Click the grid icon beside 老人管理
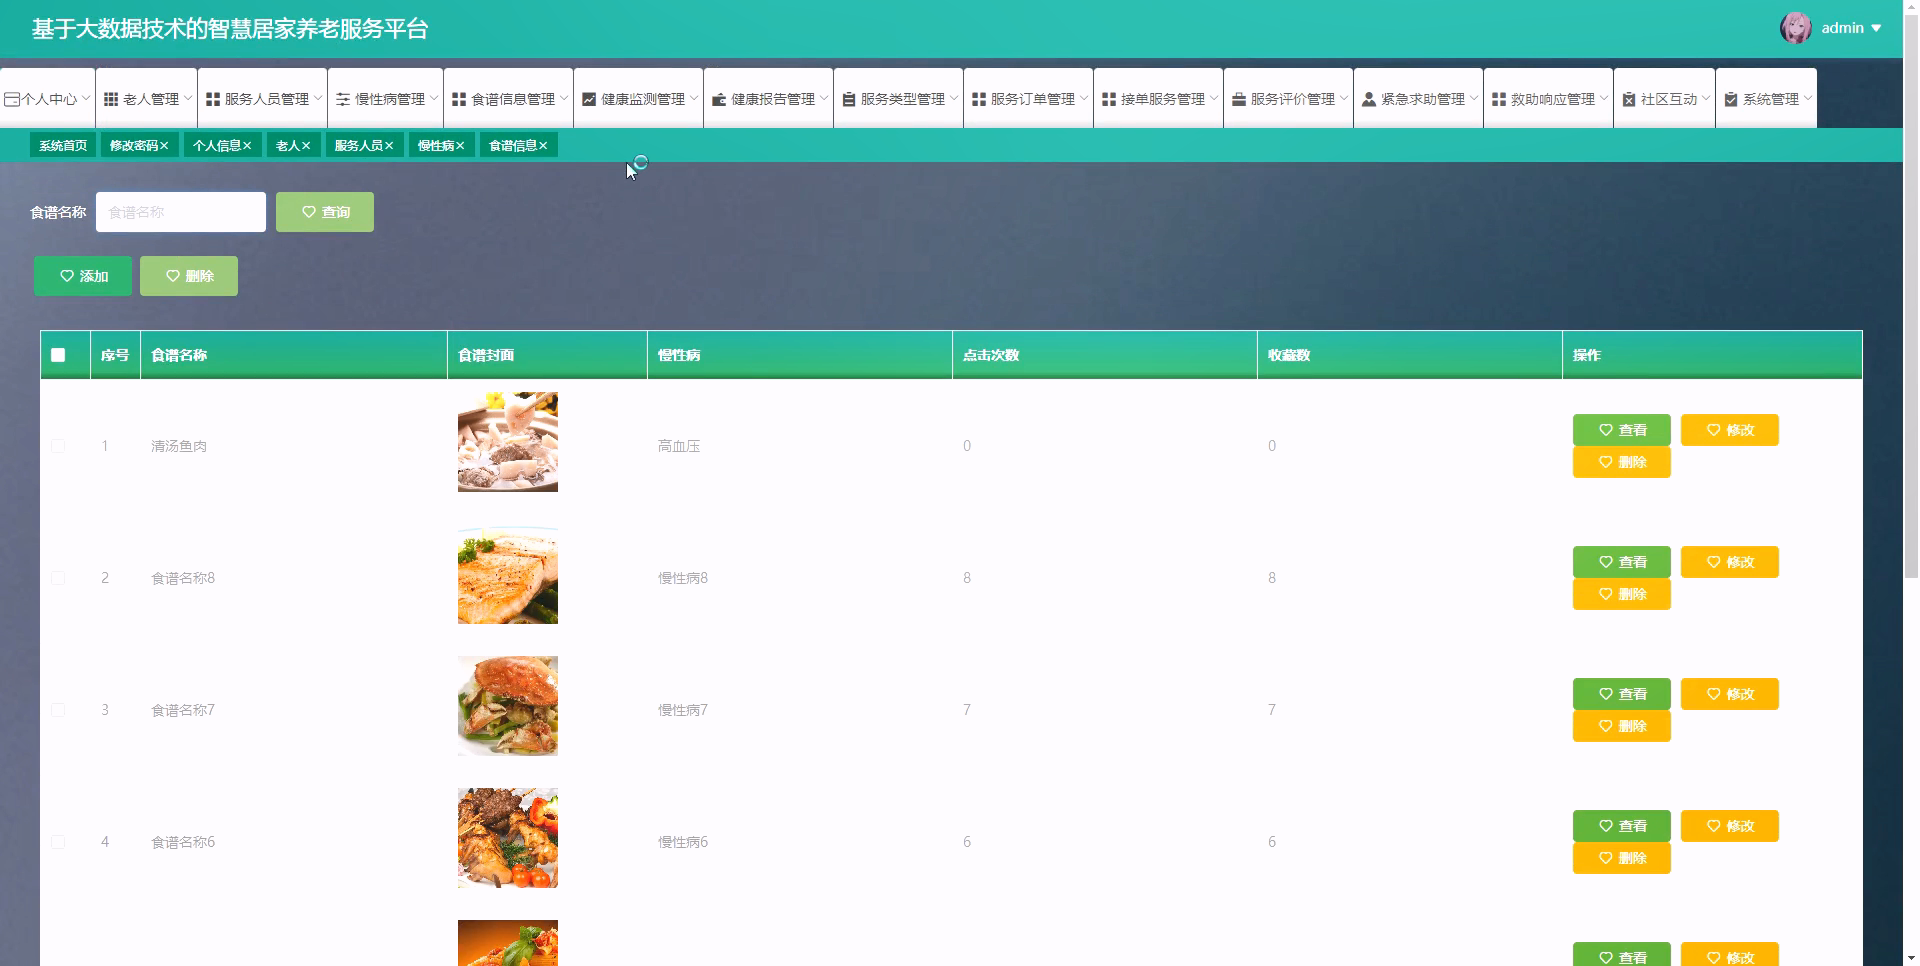 111,99
